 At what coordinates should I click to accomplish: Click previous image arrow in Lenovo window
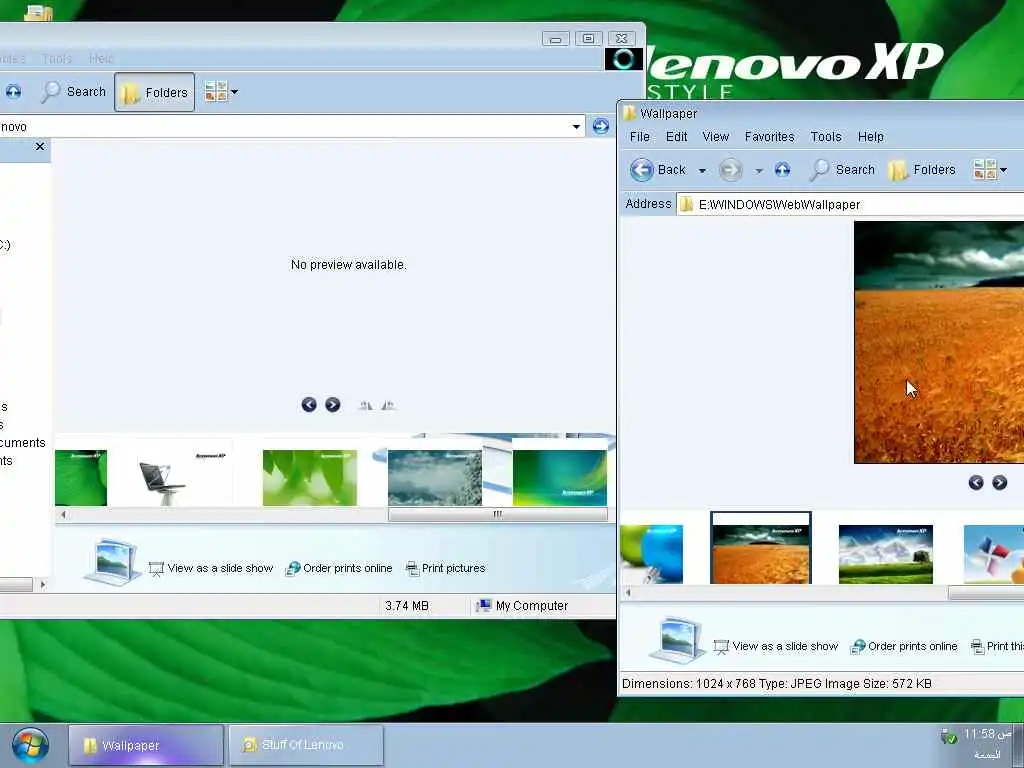tap(309, 405)
